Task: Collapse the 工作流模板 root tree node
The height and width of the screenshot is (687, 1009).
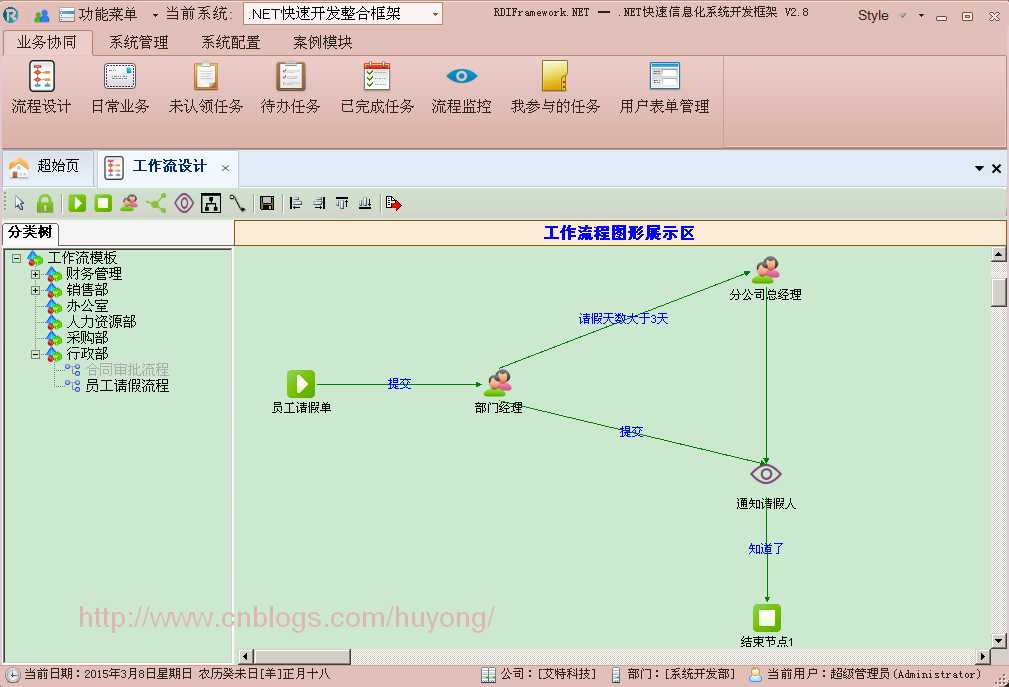Action: 17,258
